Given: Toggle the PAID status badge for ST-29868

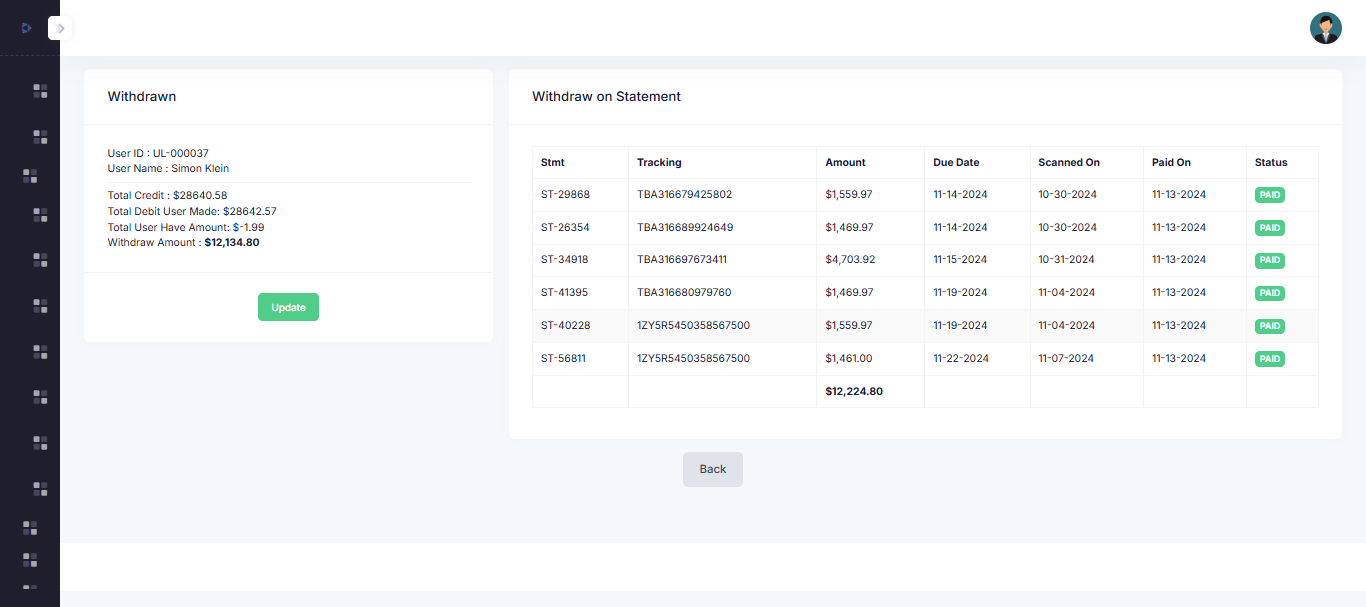Looking at the screenshot, I should point(1269,194).
